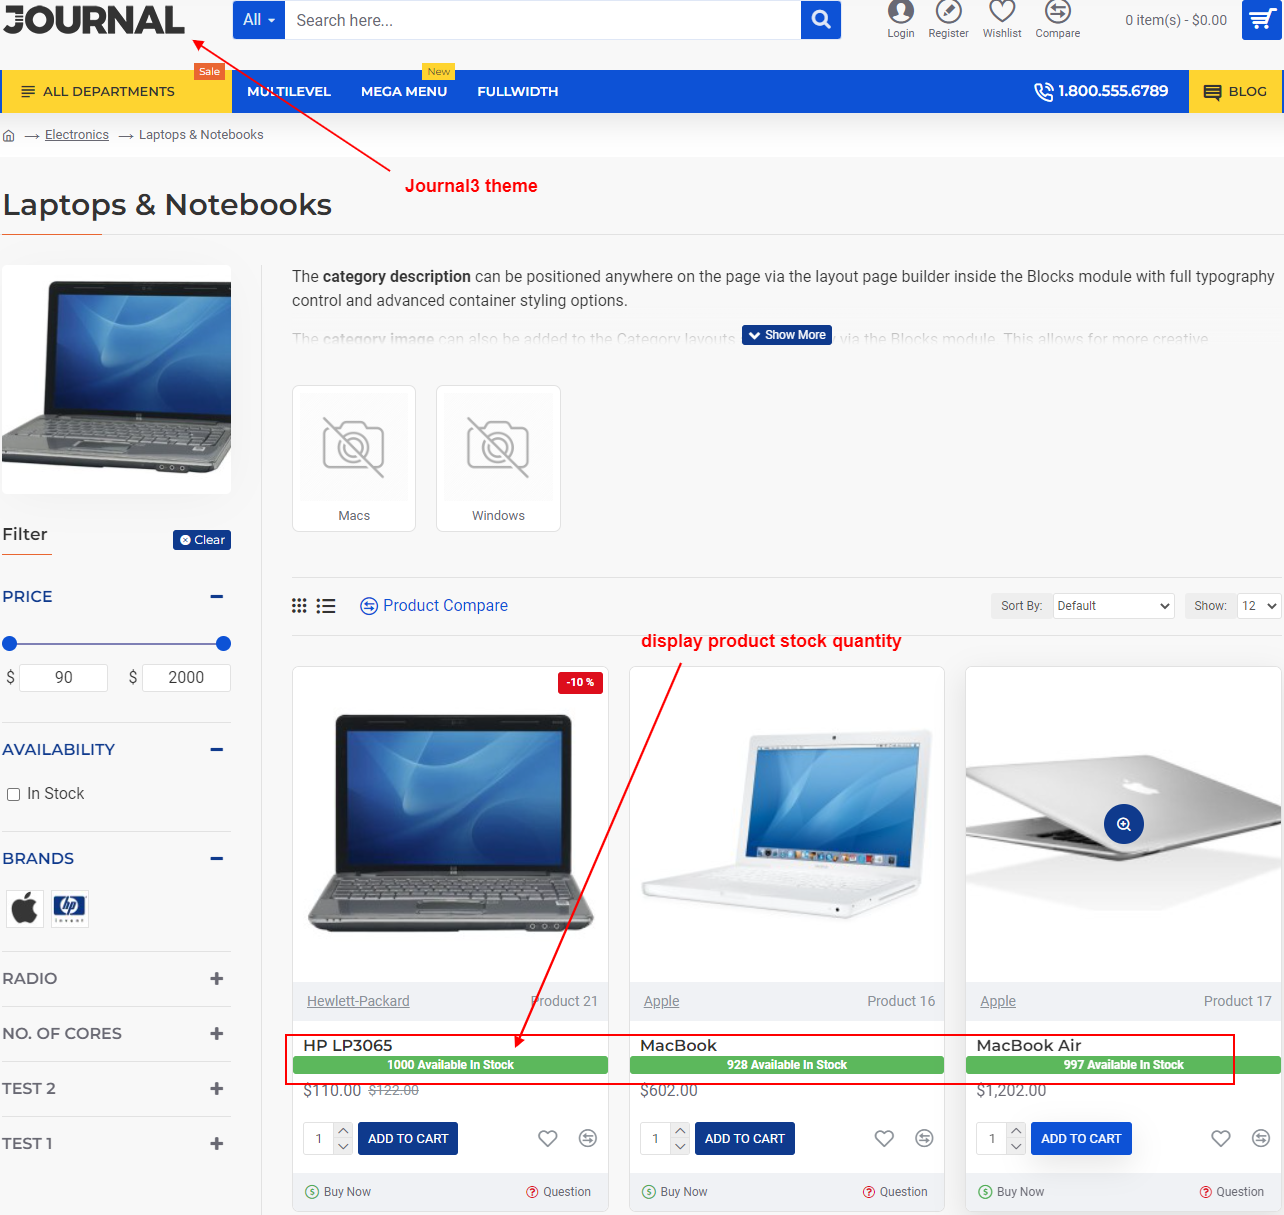Screen dimensions: 1284x1215
Task: Filter by Apple brand logo
Action: [x=25, y=909]
